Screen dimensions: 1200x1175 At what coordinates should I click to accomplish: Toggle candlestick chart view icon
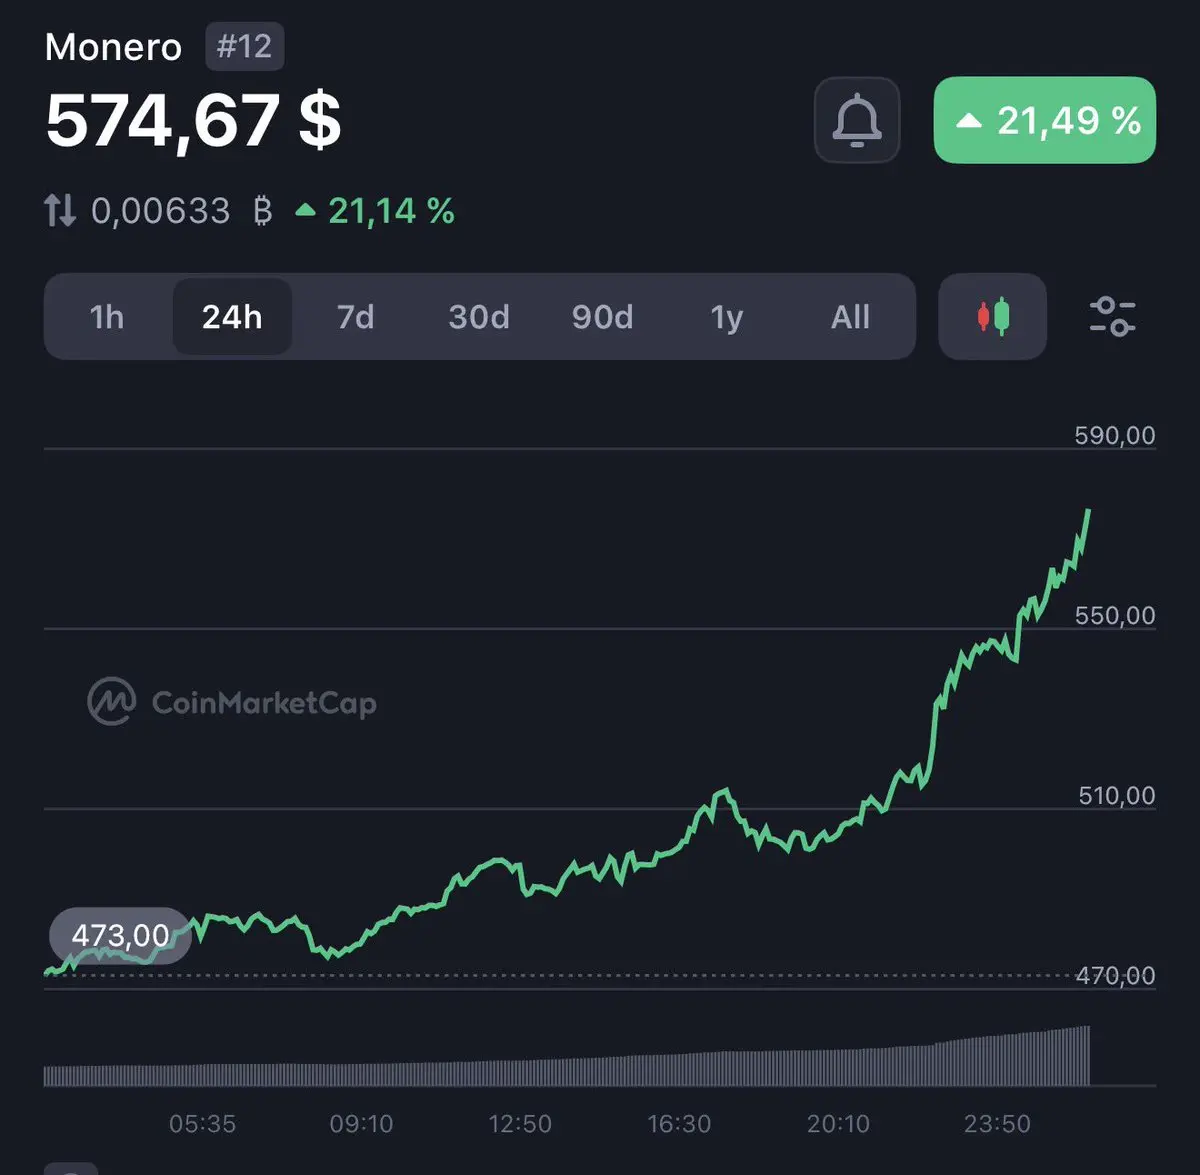993,317
